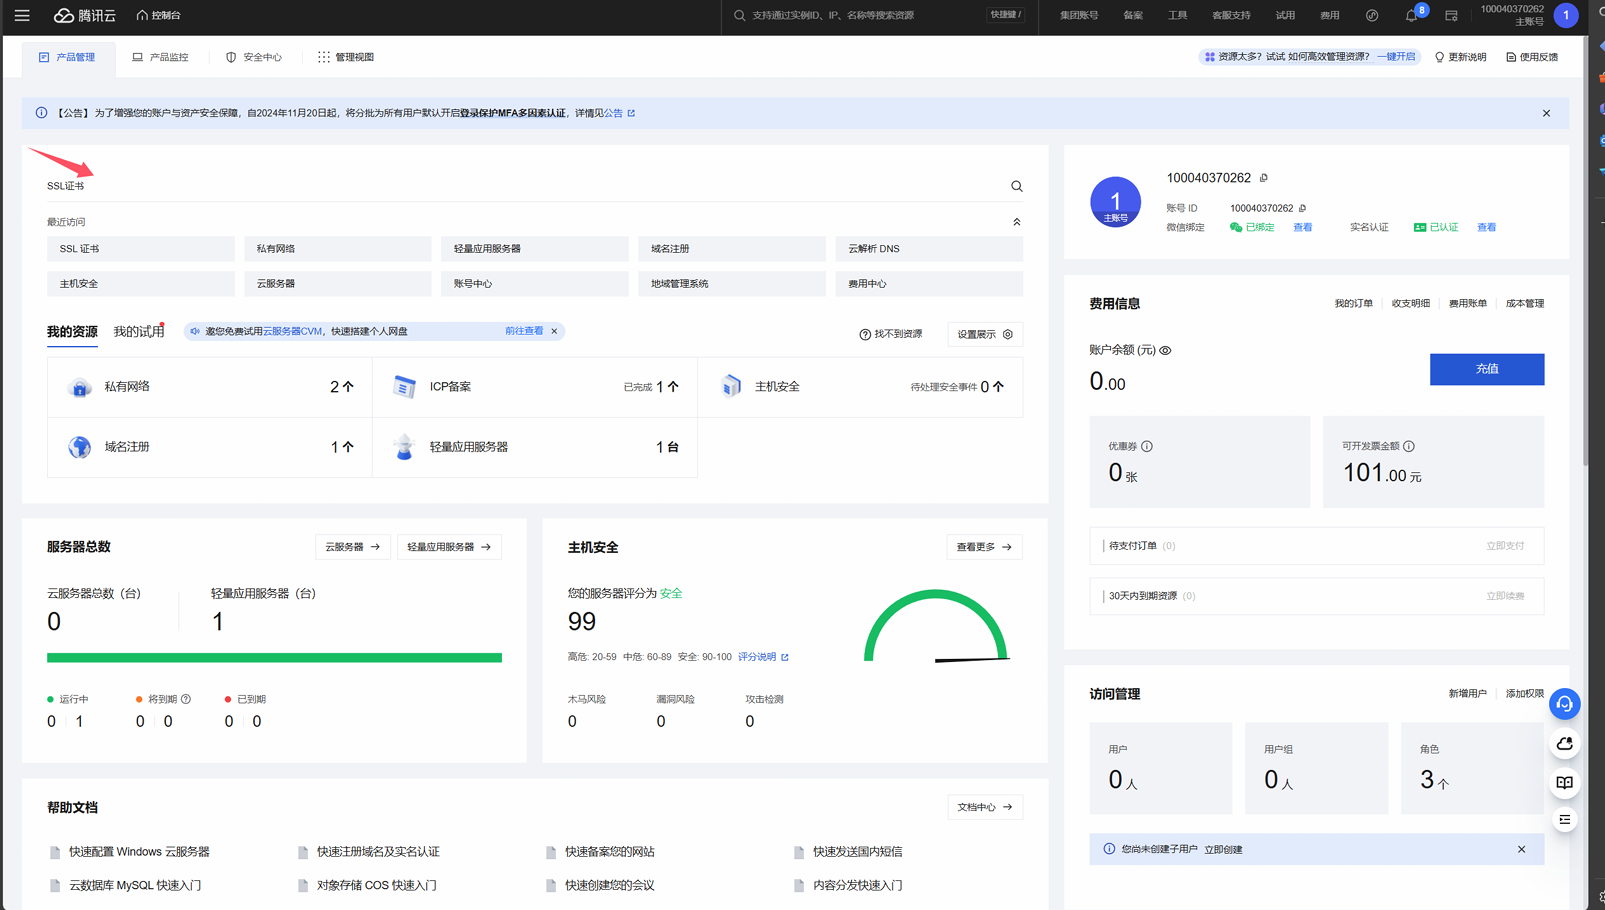1605x910 pixels.
Task: Copy the account ID next to 账号 ID
Action: pyautogui.click(x=1302, y=208)
